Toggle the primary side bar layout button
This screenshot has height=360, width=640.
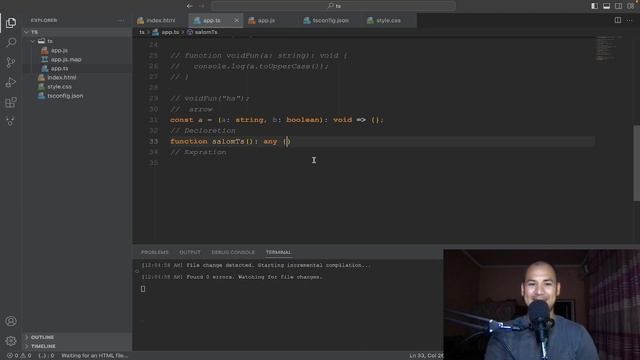pos(595,6)
